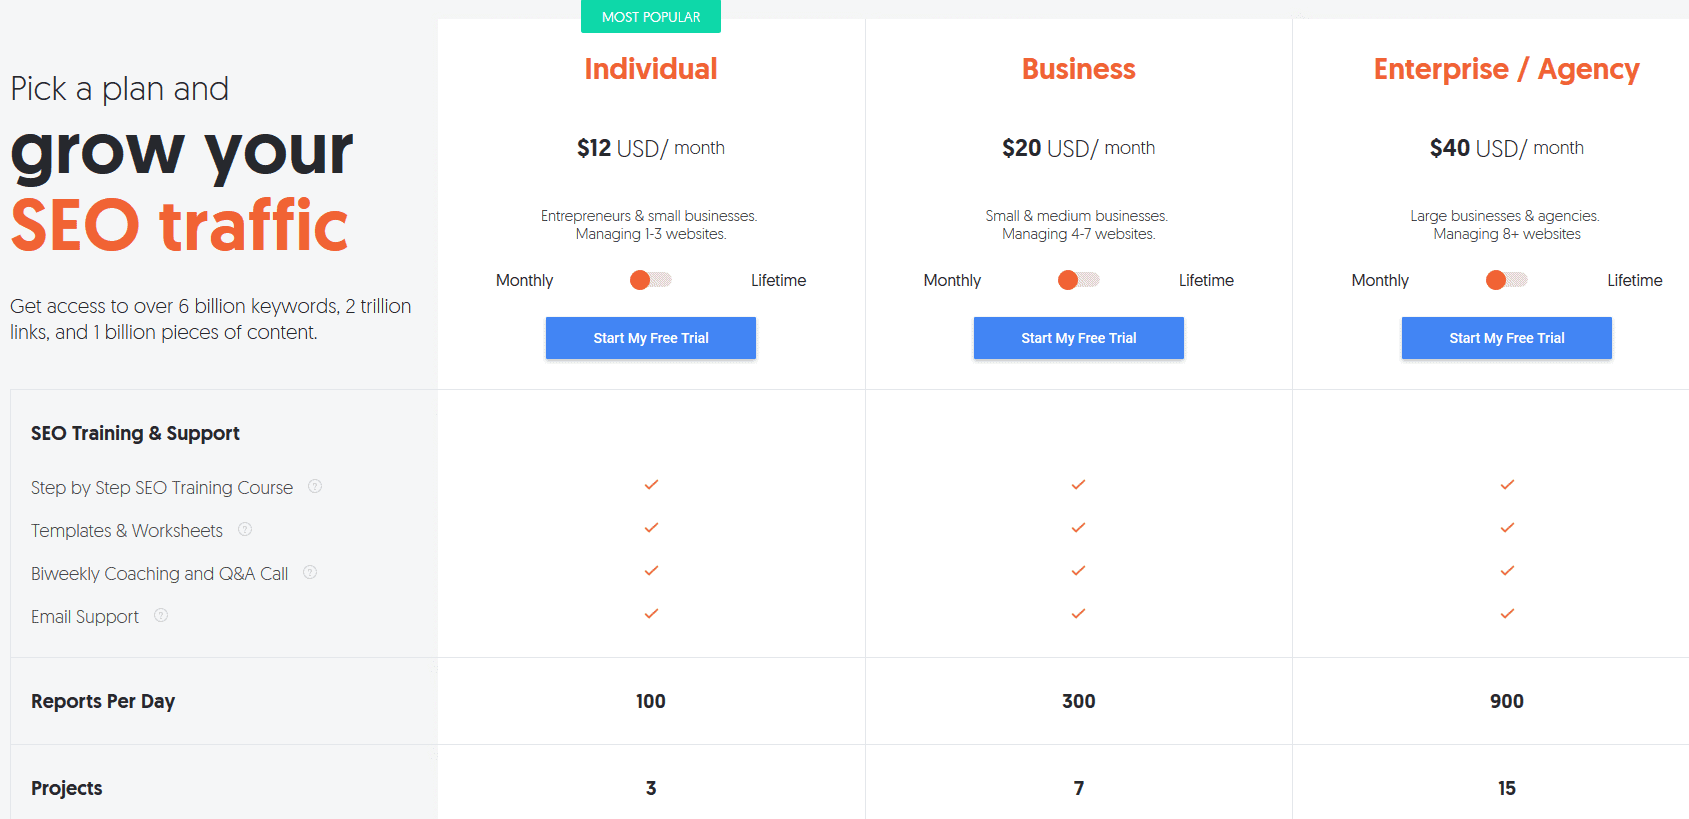Image resolution: width=1689 pixels, height=819 pixels.
Task: Select Lifetime label under Individual plan
Action: coord(779,281)
